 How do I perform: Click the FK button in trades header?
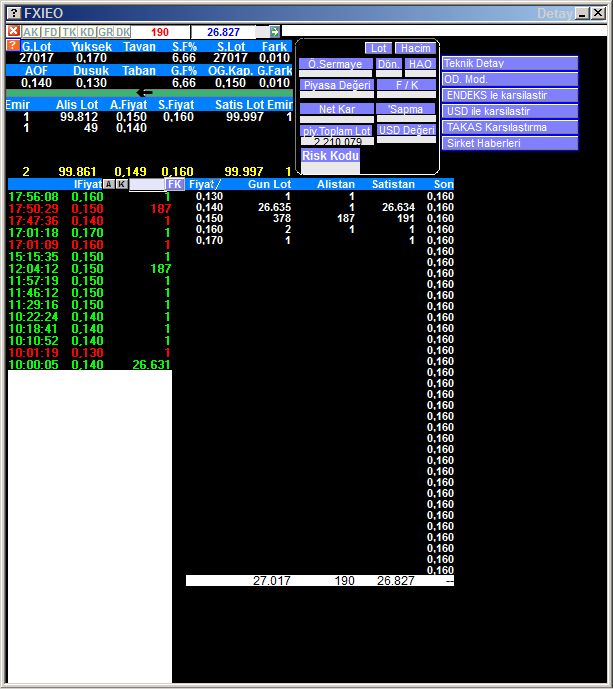click(x=175, y=185)
